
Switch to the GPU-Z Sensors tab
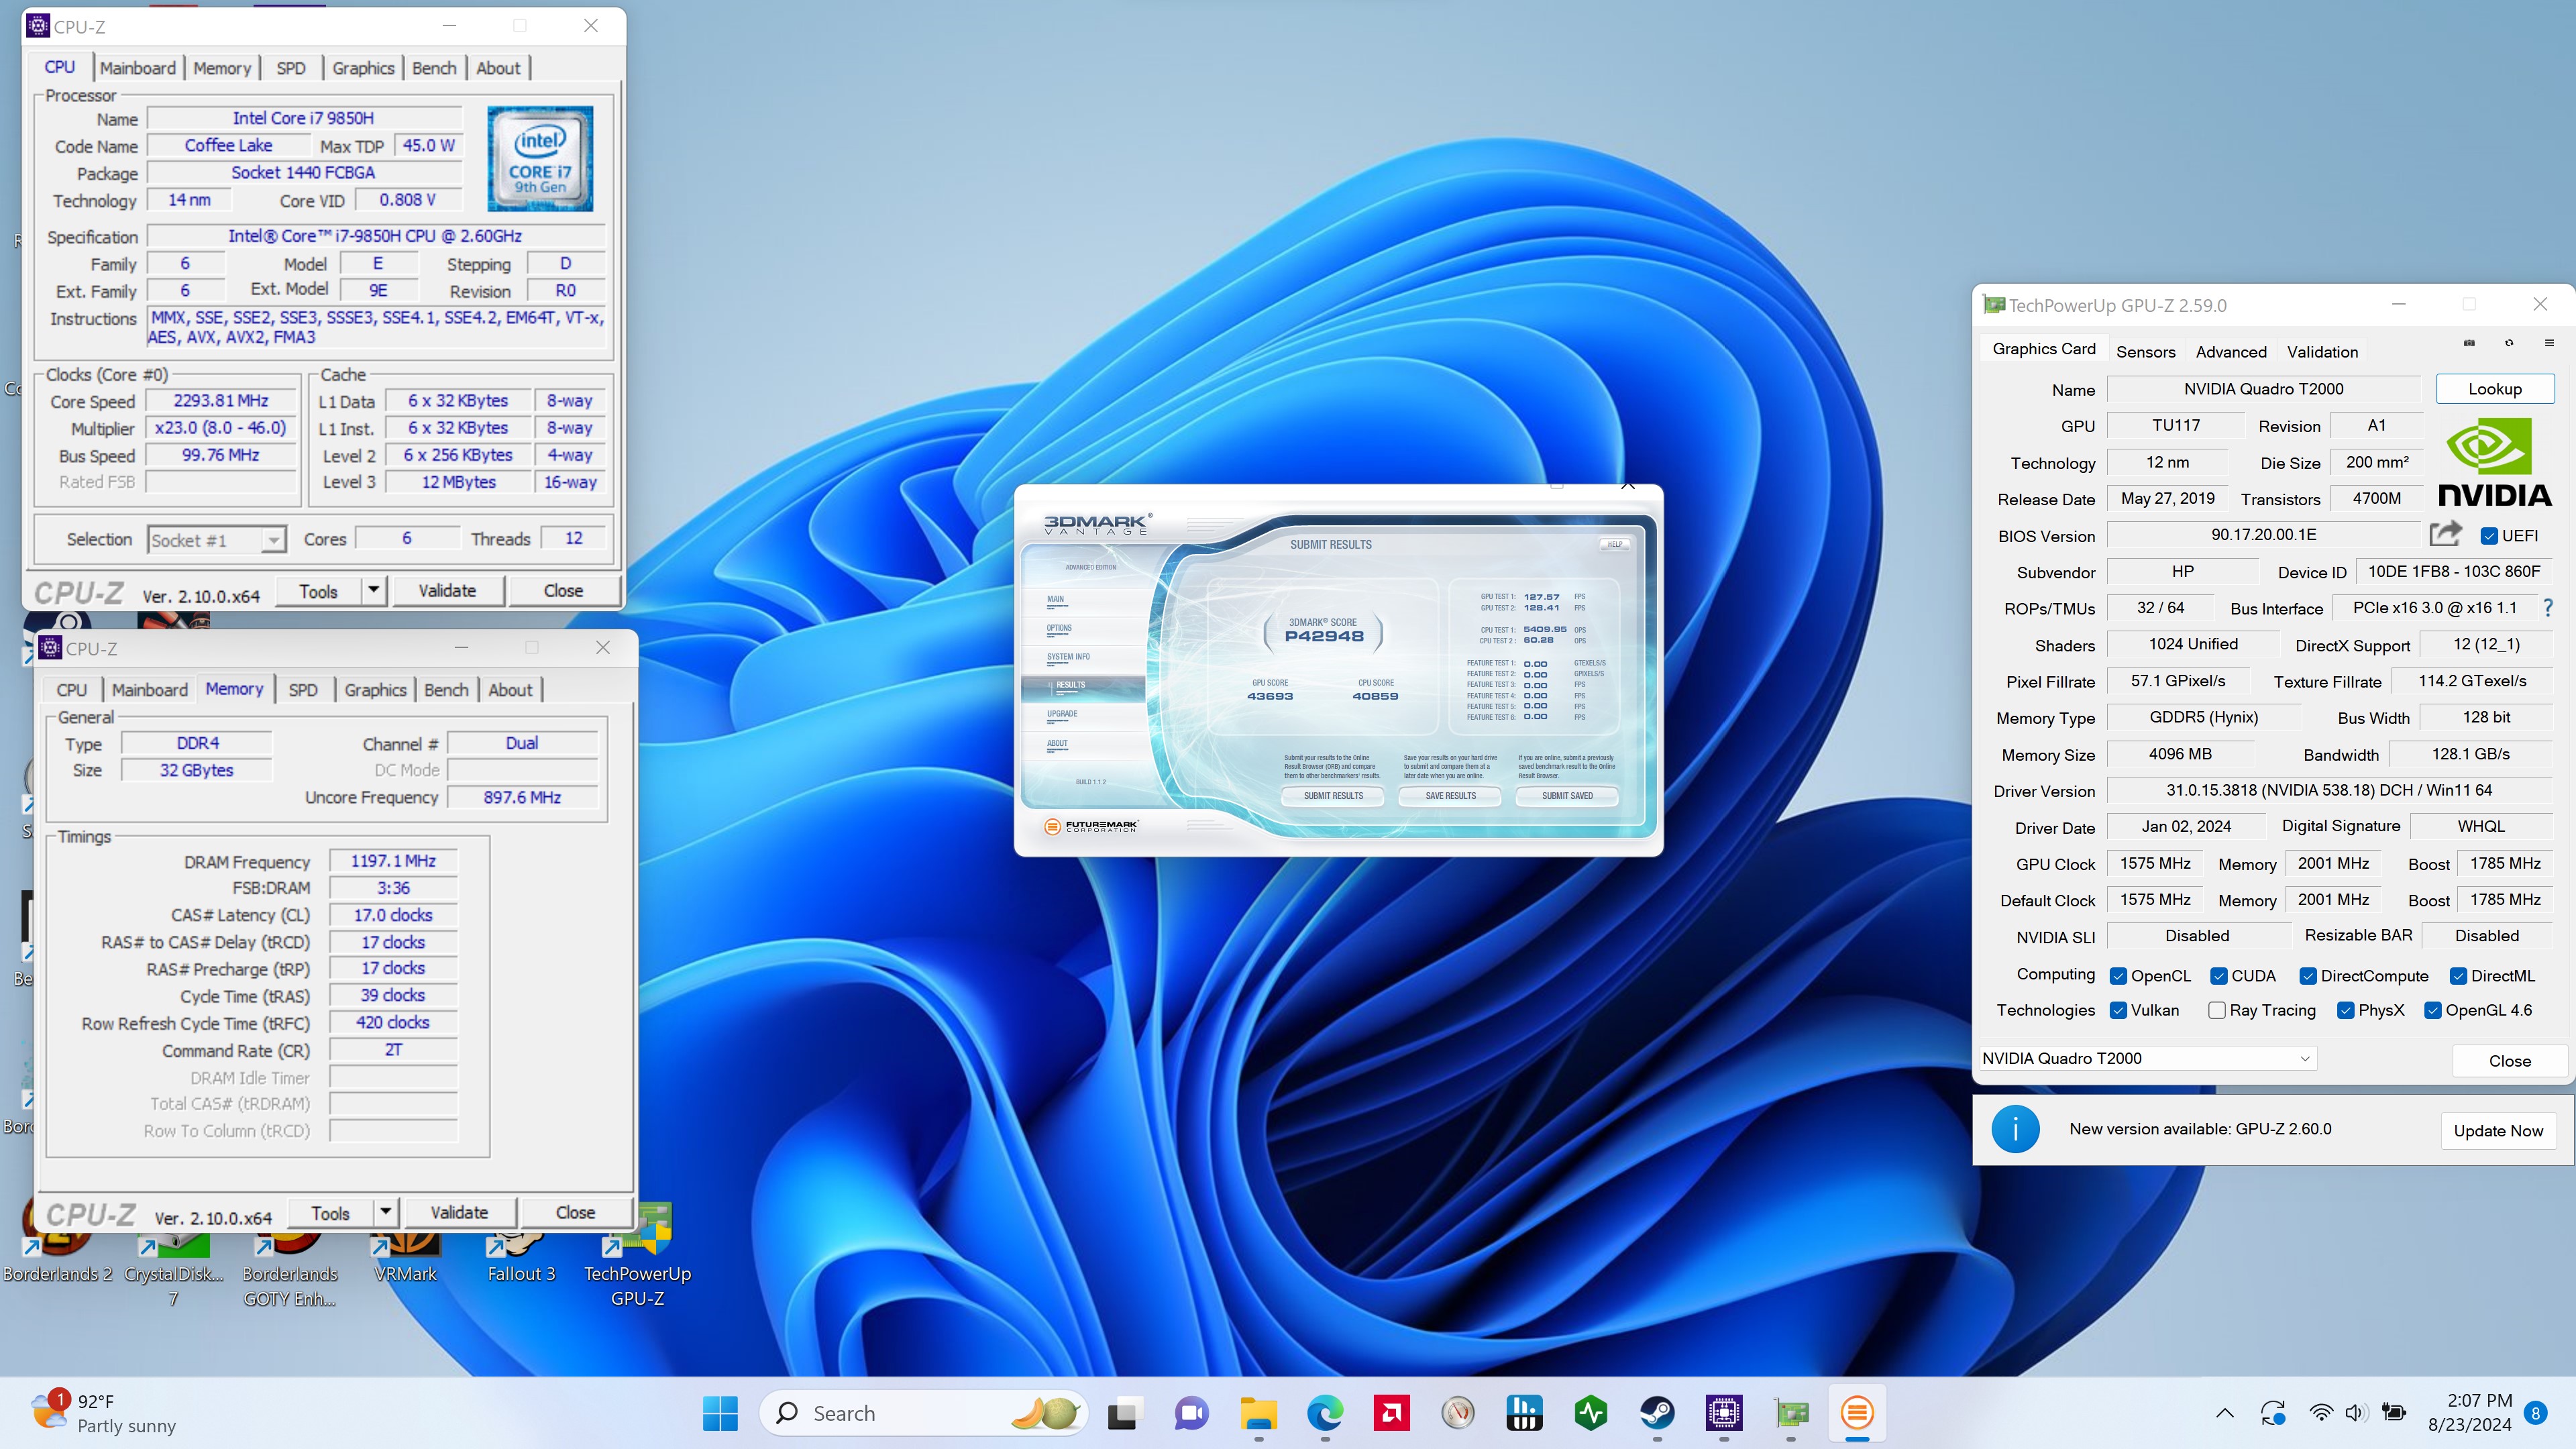pos(2146,352)
